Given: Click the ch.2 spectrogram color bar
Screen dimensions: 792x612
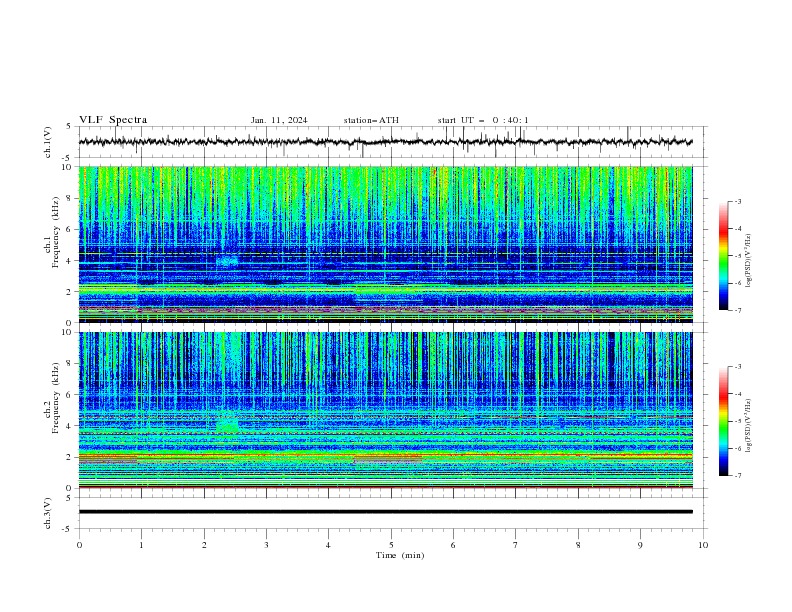Looking at the screenshot, I should pyautogui.click(x=724, y=421).
